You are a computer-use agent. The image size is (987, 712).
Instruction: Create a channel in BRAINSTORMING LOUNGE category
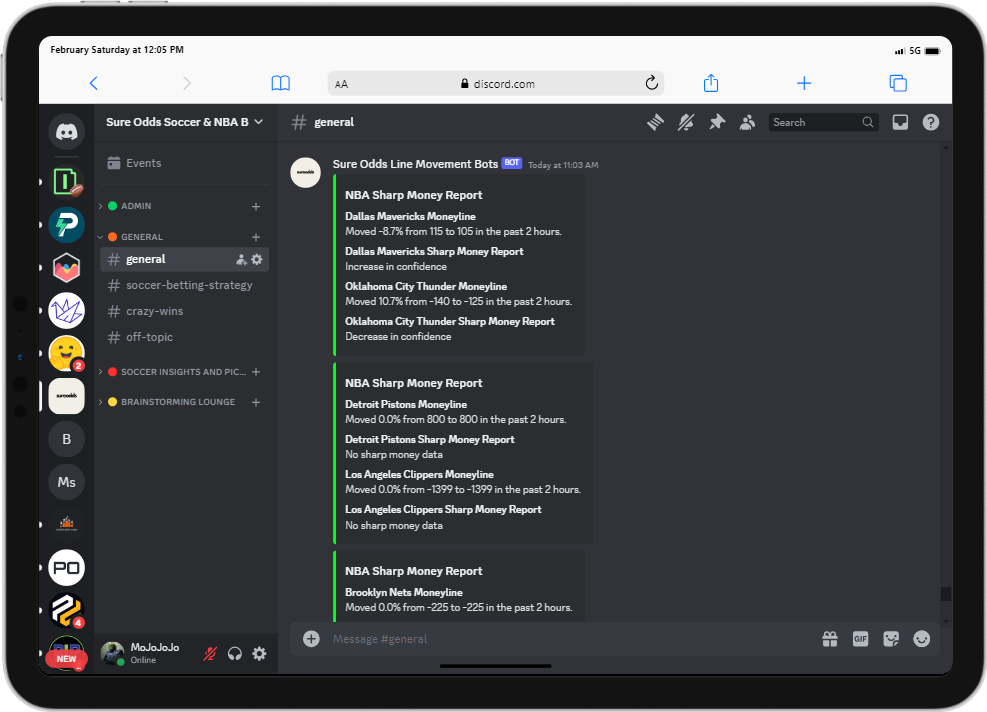[256, 402]
